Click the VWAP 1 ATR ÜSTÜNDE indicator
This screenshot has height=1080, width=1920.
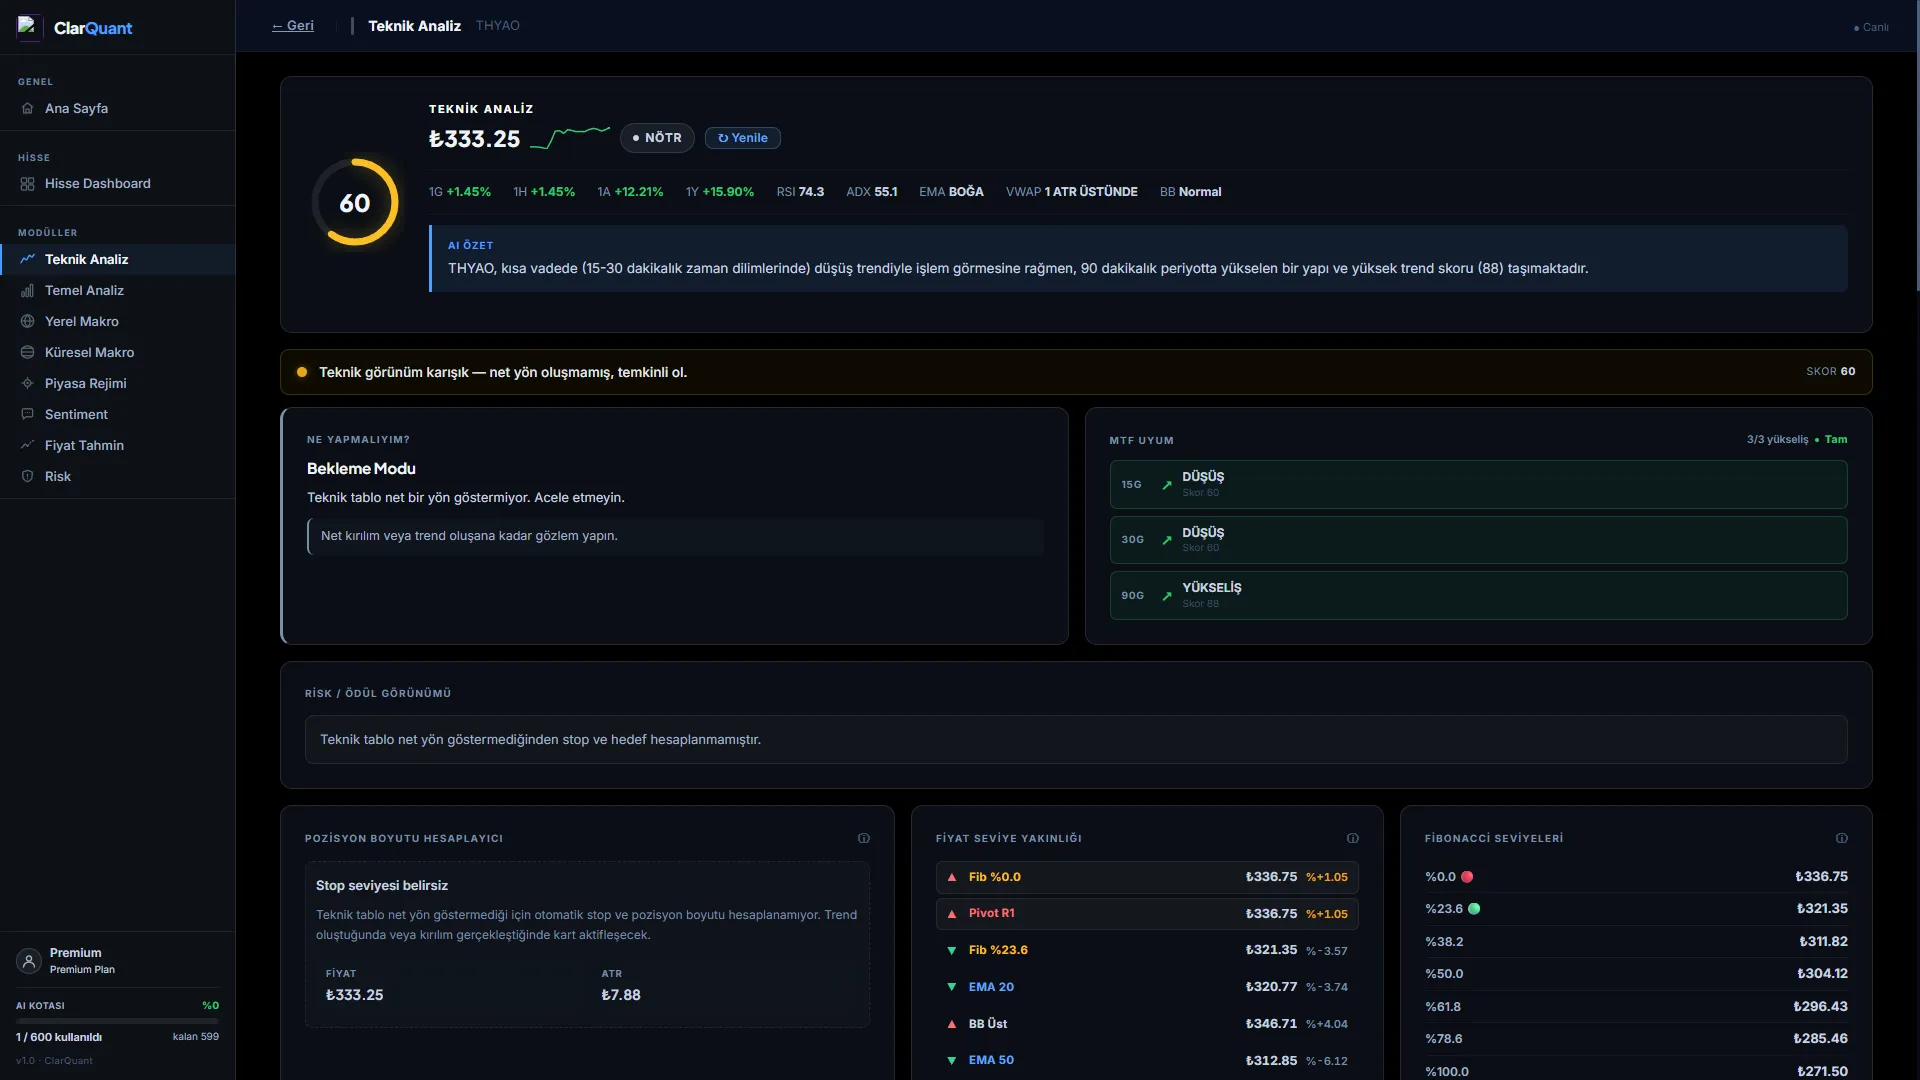1071,192
